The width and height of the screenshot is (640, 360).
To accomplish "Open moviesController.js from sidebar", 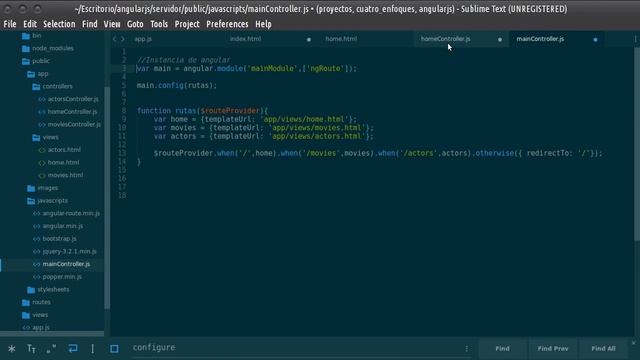I will (70, 124).
